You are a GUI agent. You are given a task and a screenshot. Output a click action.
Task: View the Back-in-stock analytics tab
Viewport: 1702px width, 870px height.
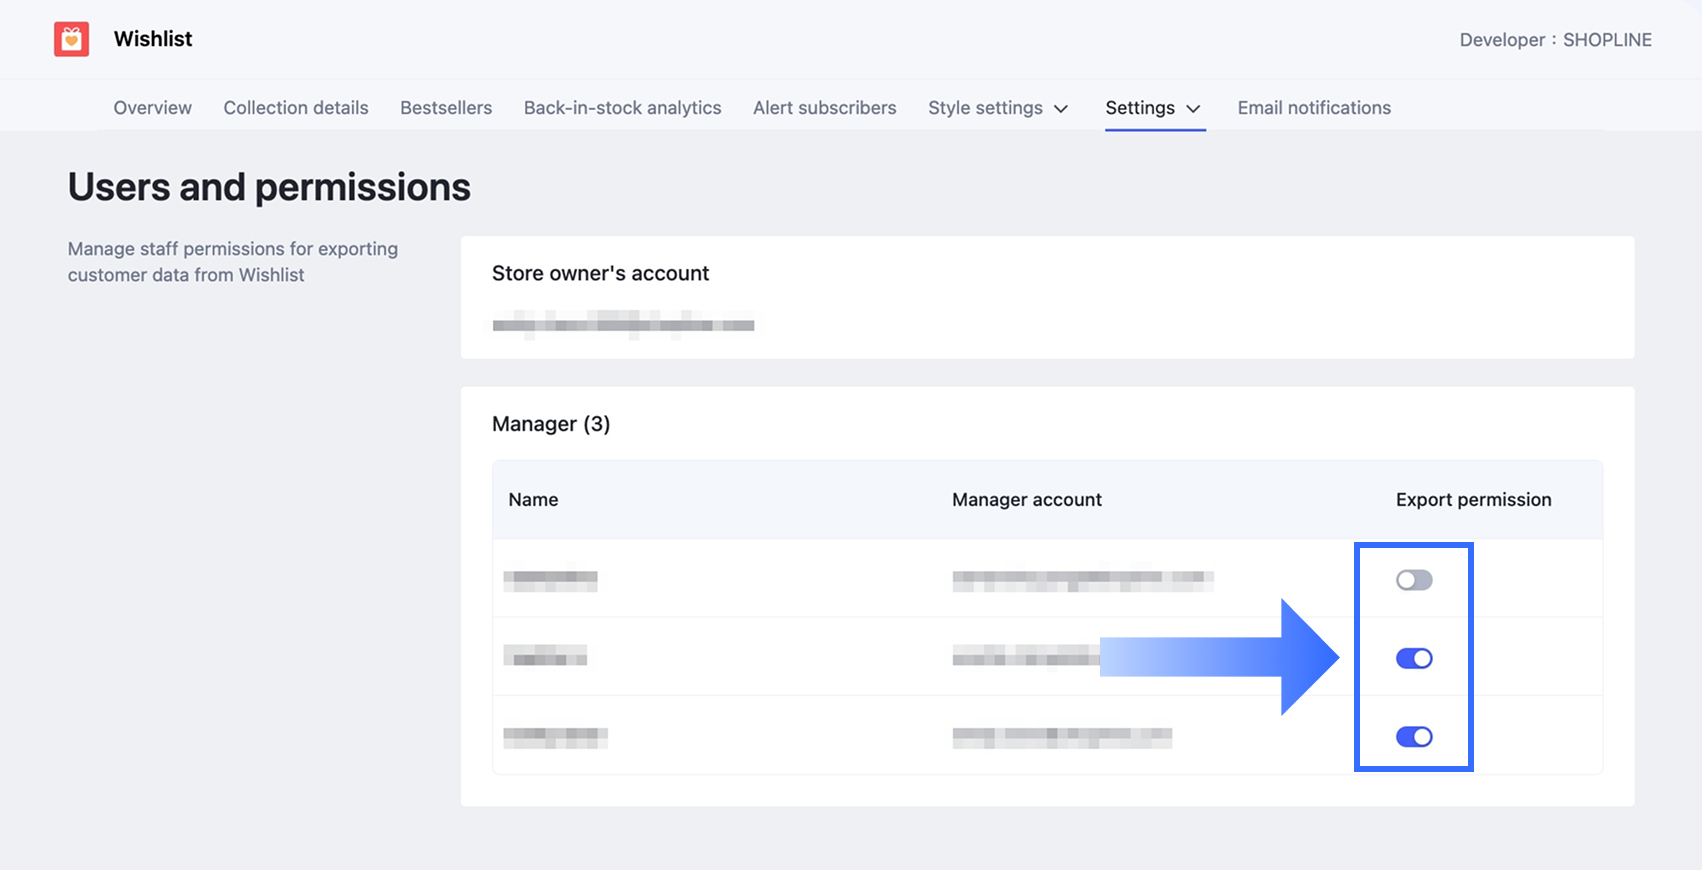(622, 108)
